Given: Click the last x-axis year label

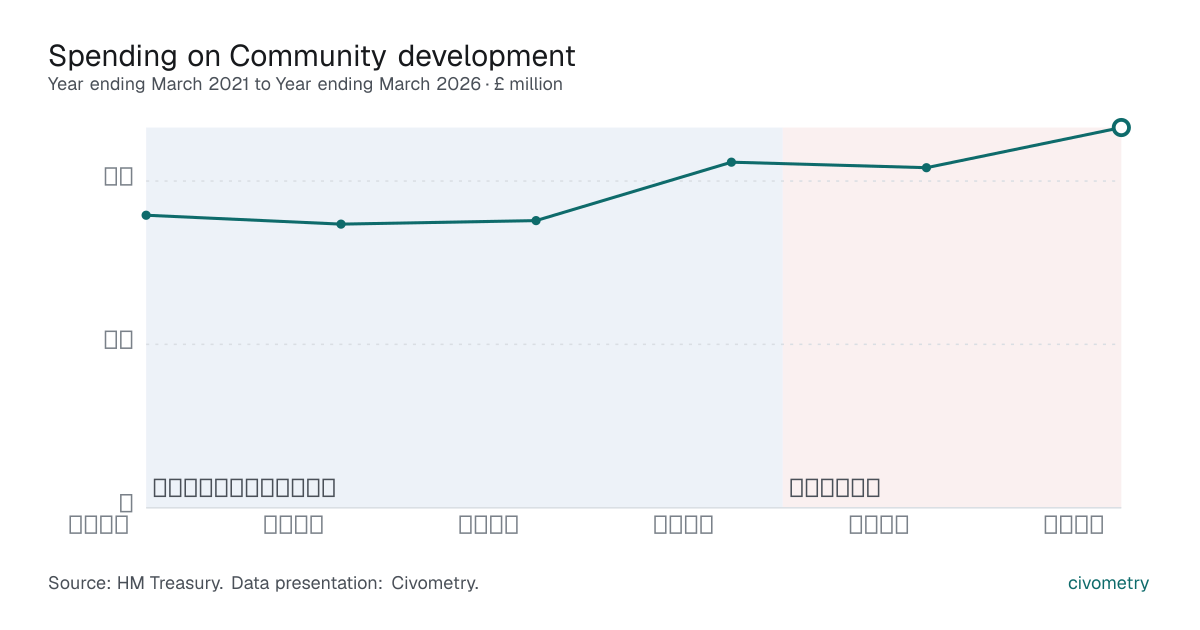Looking at the screenshot, I should tap(1074, 524).
